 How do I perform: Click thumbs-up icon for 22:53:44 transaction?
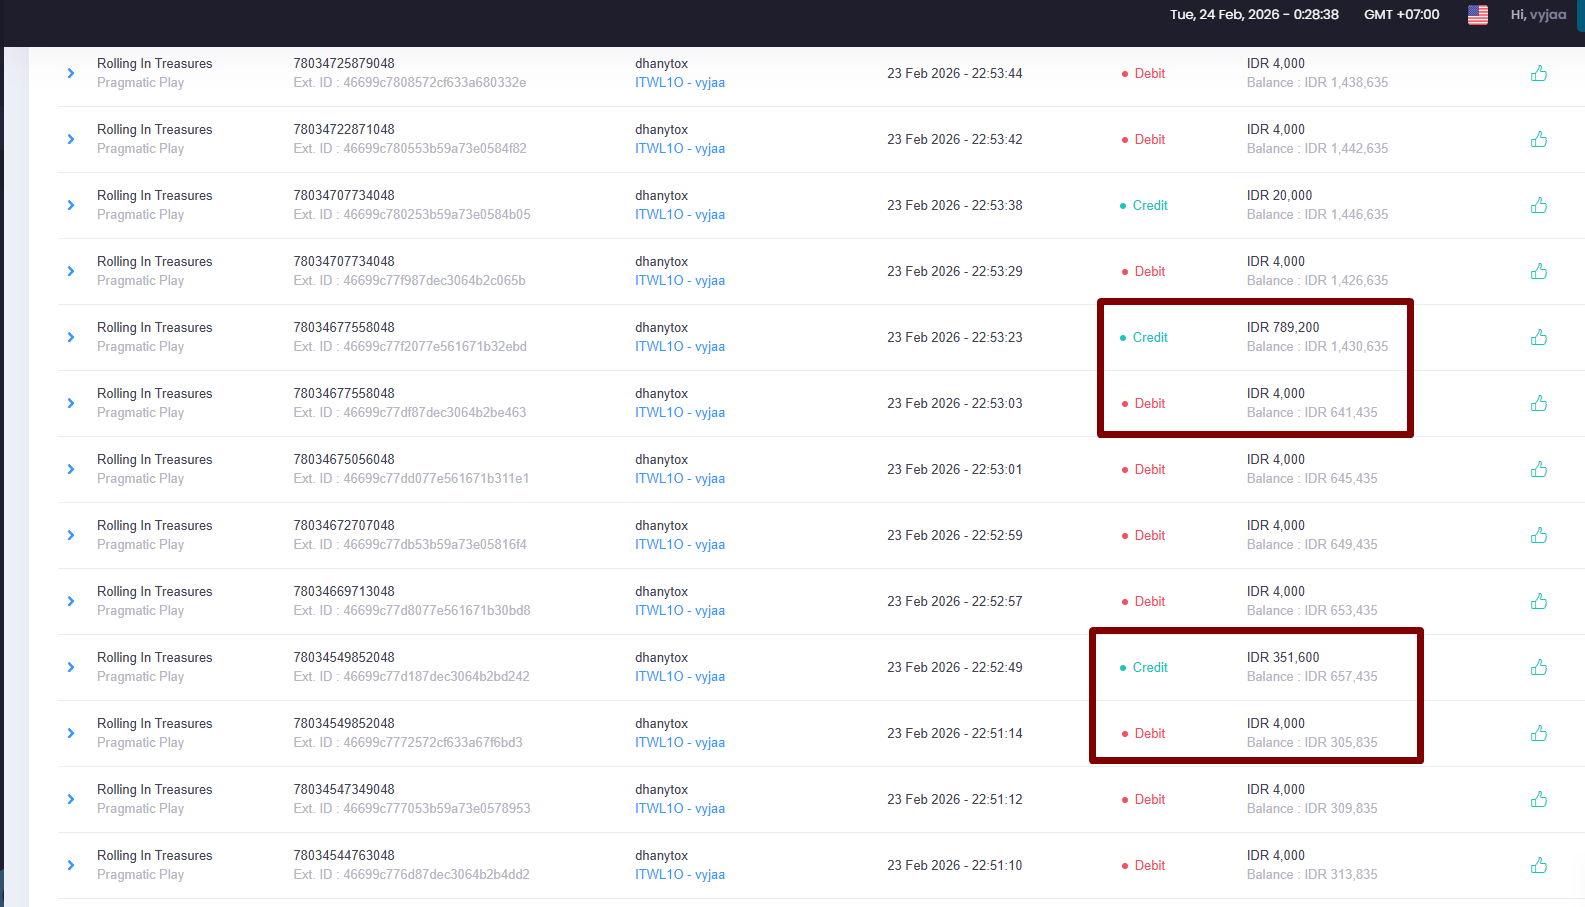pos(1539,73)
